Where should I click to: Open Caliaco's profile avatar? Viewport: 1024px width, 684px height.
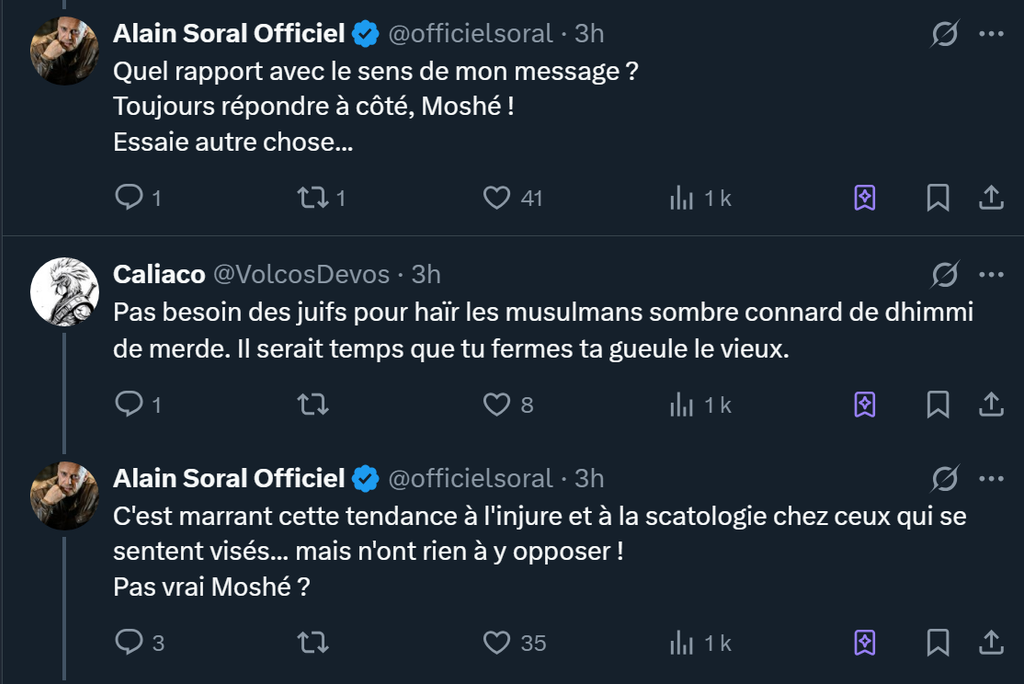[64, 291]
